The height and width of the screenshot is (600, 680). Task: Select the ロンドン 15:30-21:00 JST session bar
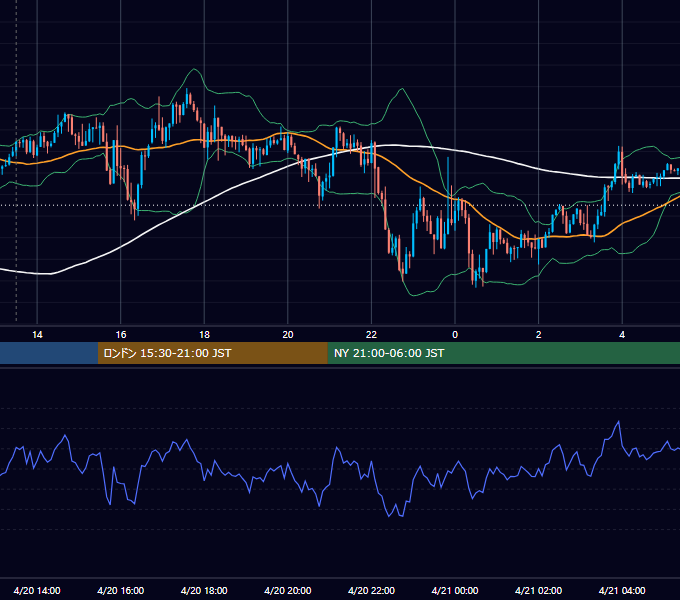[x=212, y=353]
